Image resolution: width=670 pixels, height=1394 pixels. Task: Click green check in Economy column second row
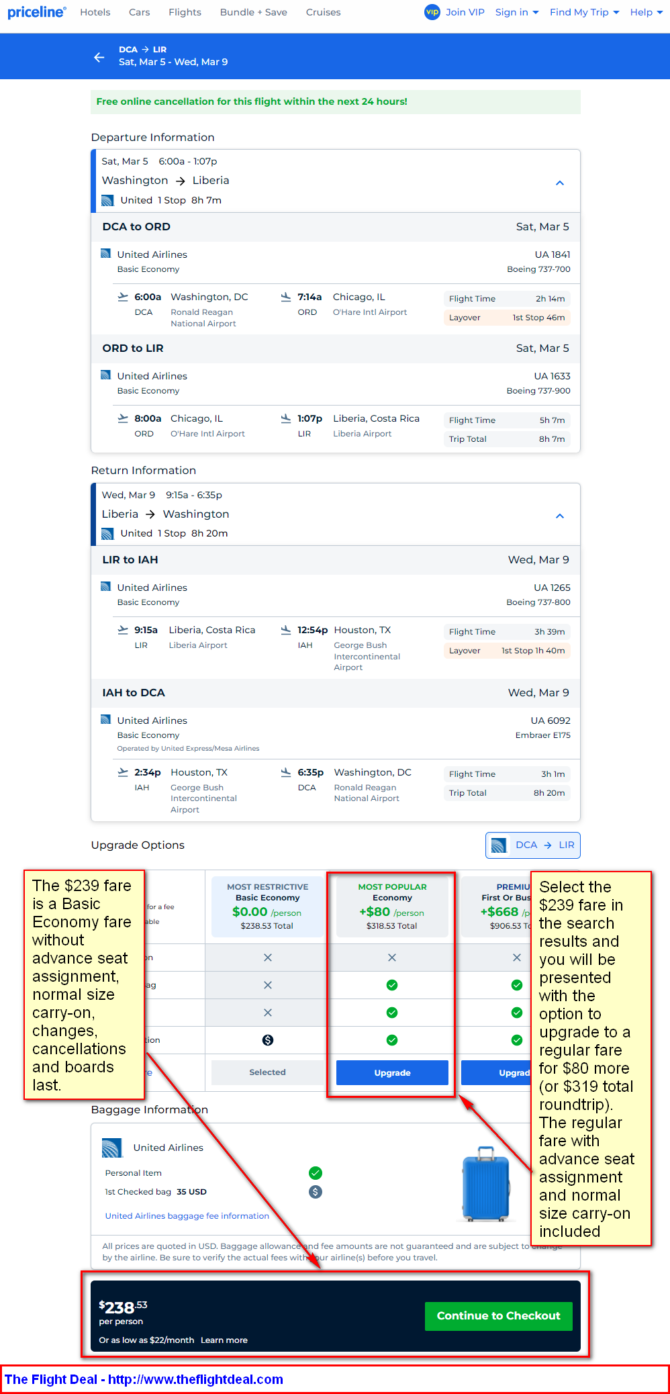(x=392, y=985)
